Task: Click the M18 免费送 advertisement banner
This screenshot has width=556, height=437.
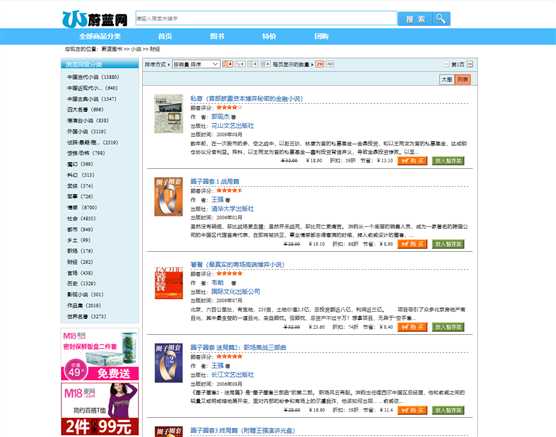Action: tap(100, 355)
